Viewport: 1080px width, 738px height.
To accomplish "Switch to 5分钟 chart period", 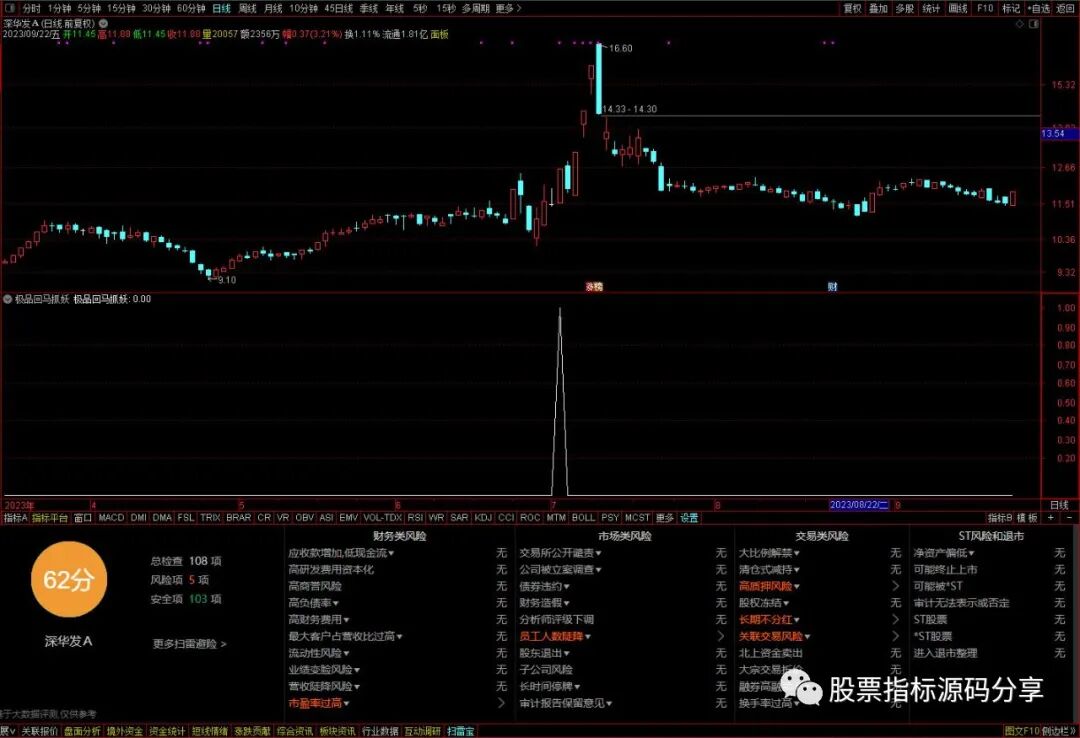I will tap(89, 8).
